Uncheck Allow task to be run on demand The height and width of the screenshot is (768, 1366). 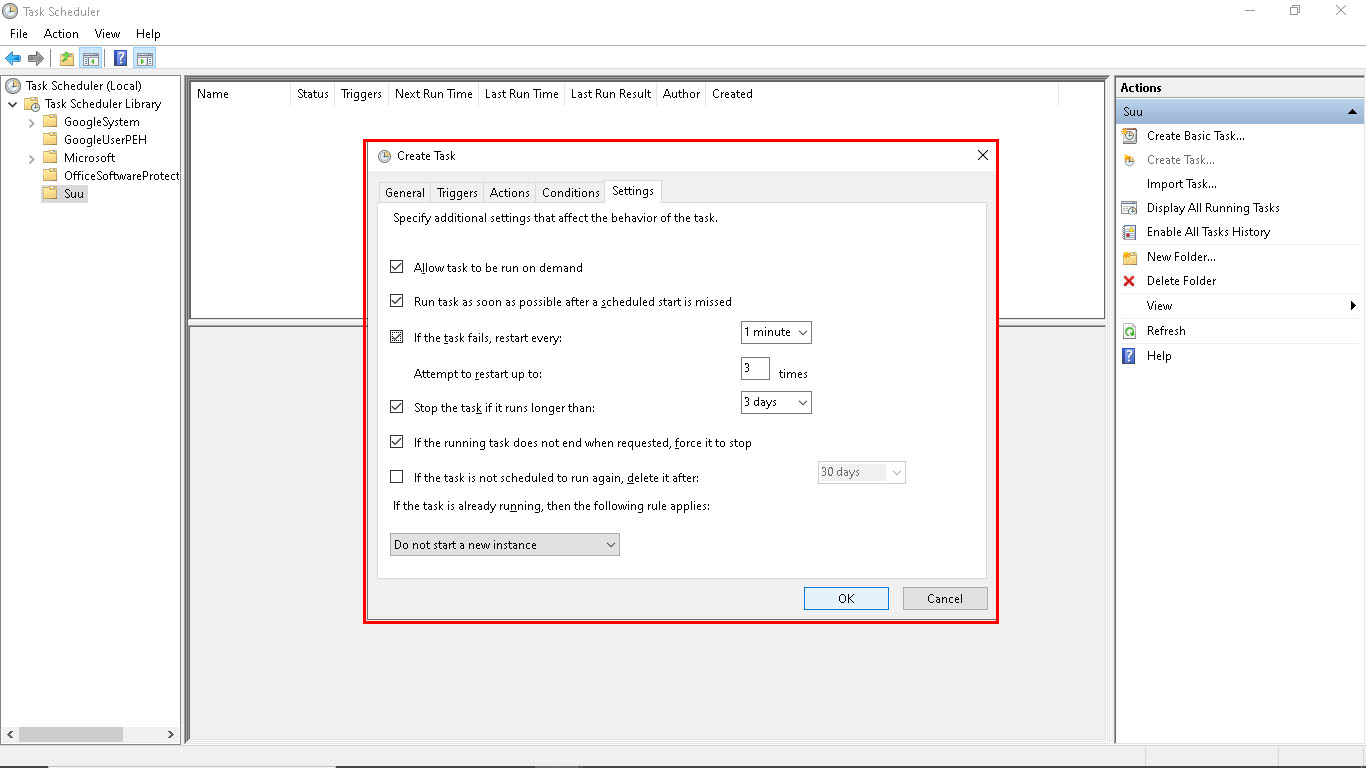pyautogui.click(x=397, y=267)
